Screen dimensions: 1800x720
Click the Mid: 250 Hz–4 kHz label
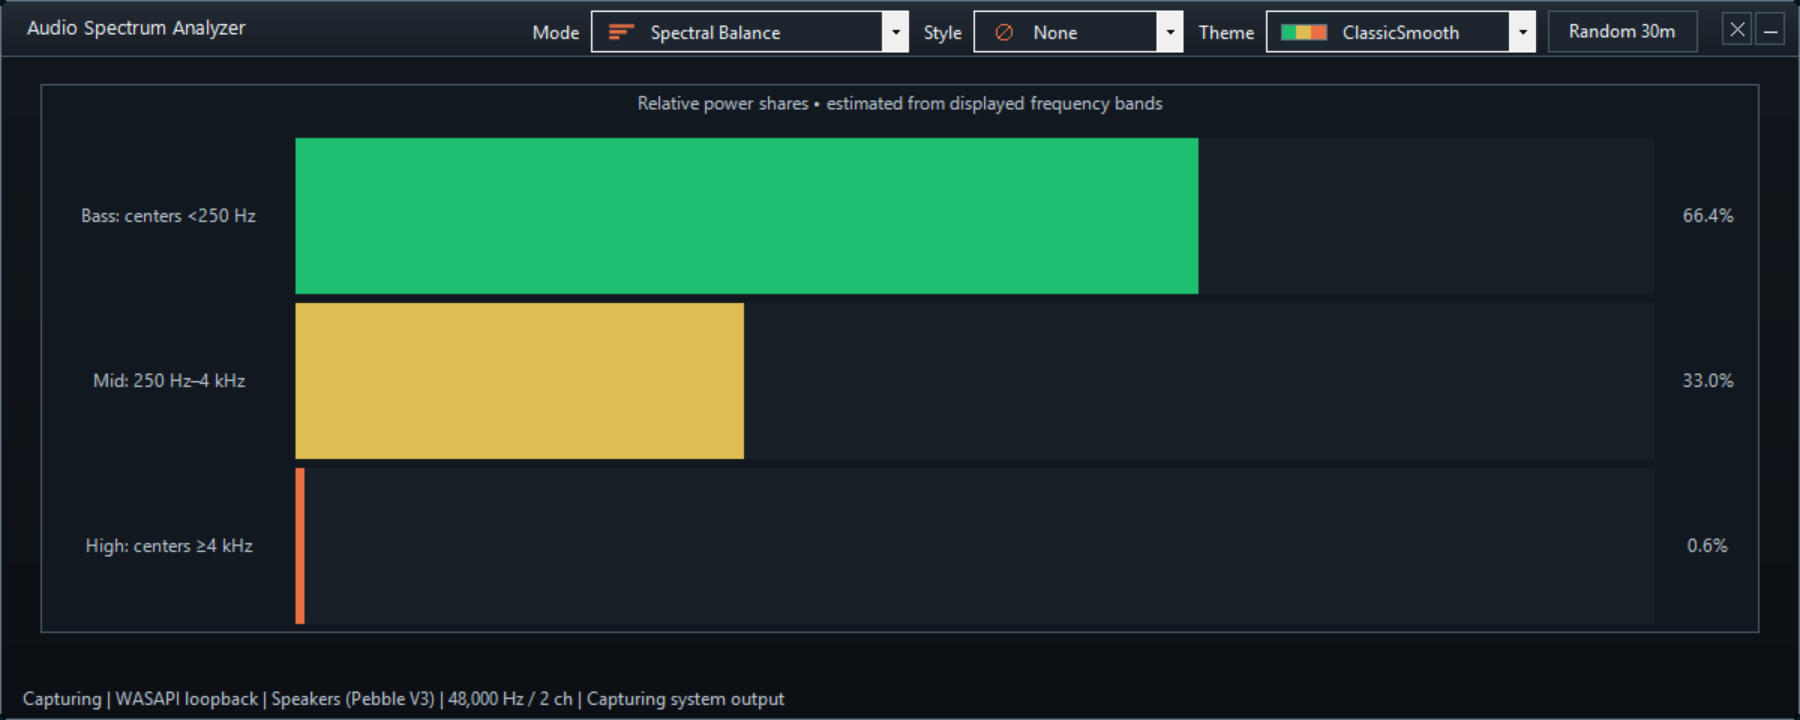tap(169, 381)
